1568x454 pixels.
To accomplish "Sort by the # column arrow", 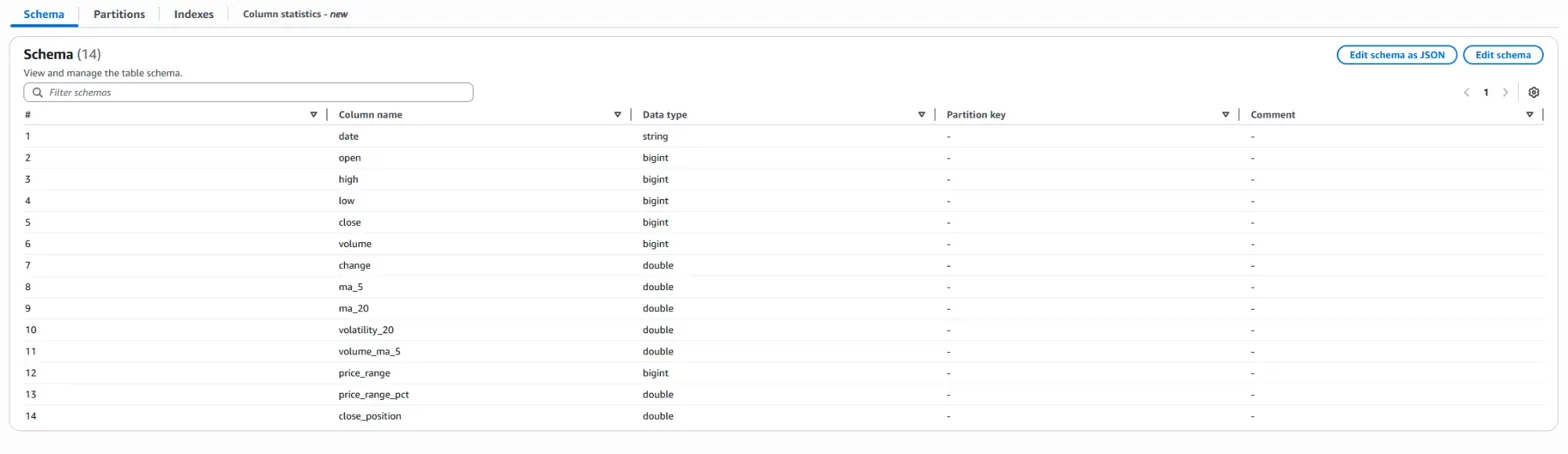I will point(314,115).
